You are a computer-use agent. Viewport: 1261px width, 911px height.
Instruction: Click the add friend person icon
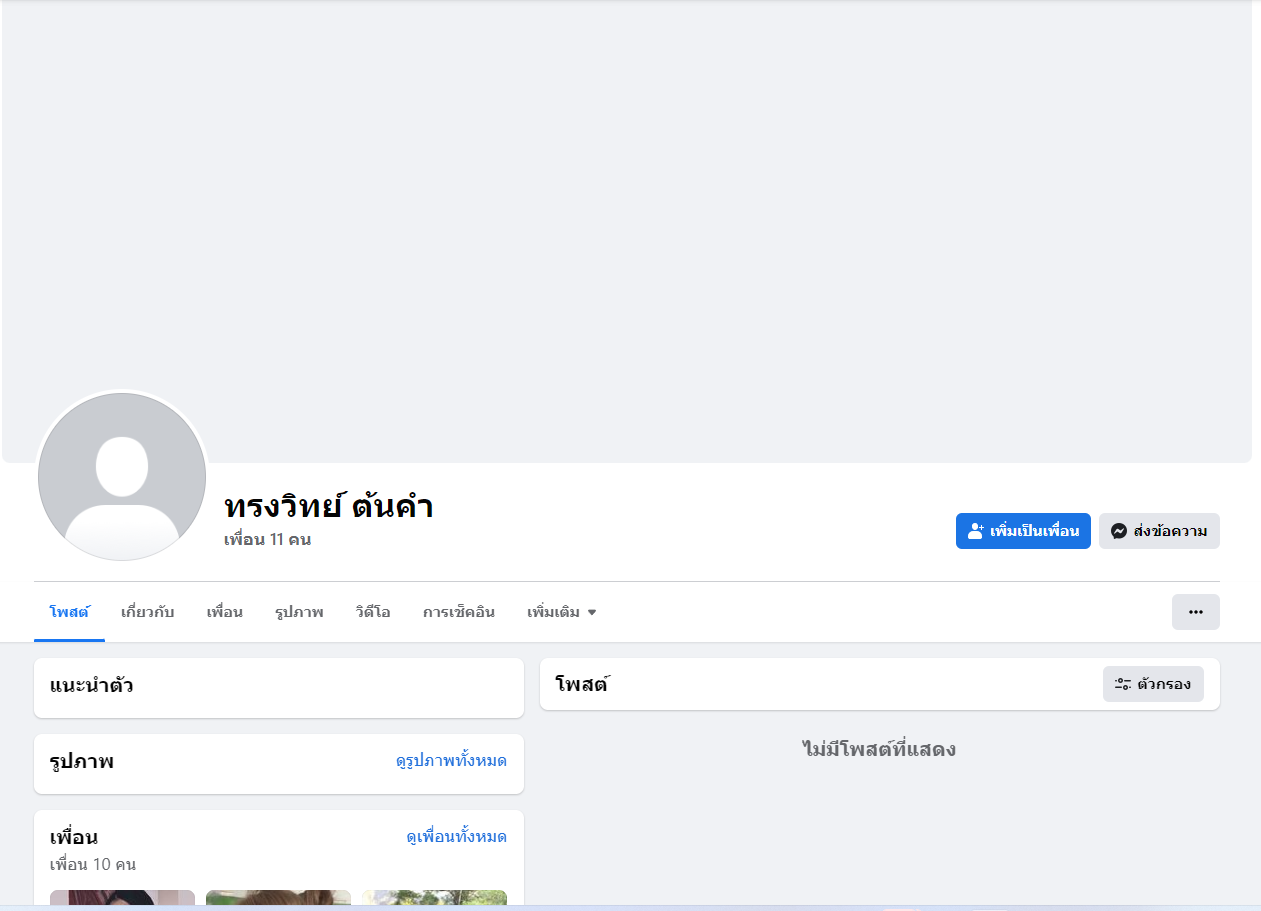976,531
